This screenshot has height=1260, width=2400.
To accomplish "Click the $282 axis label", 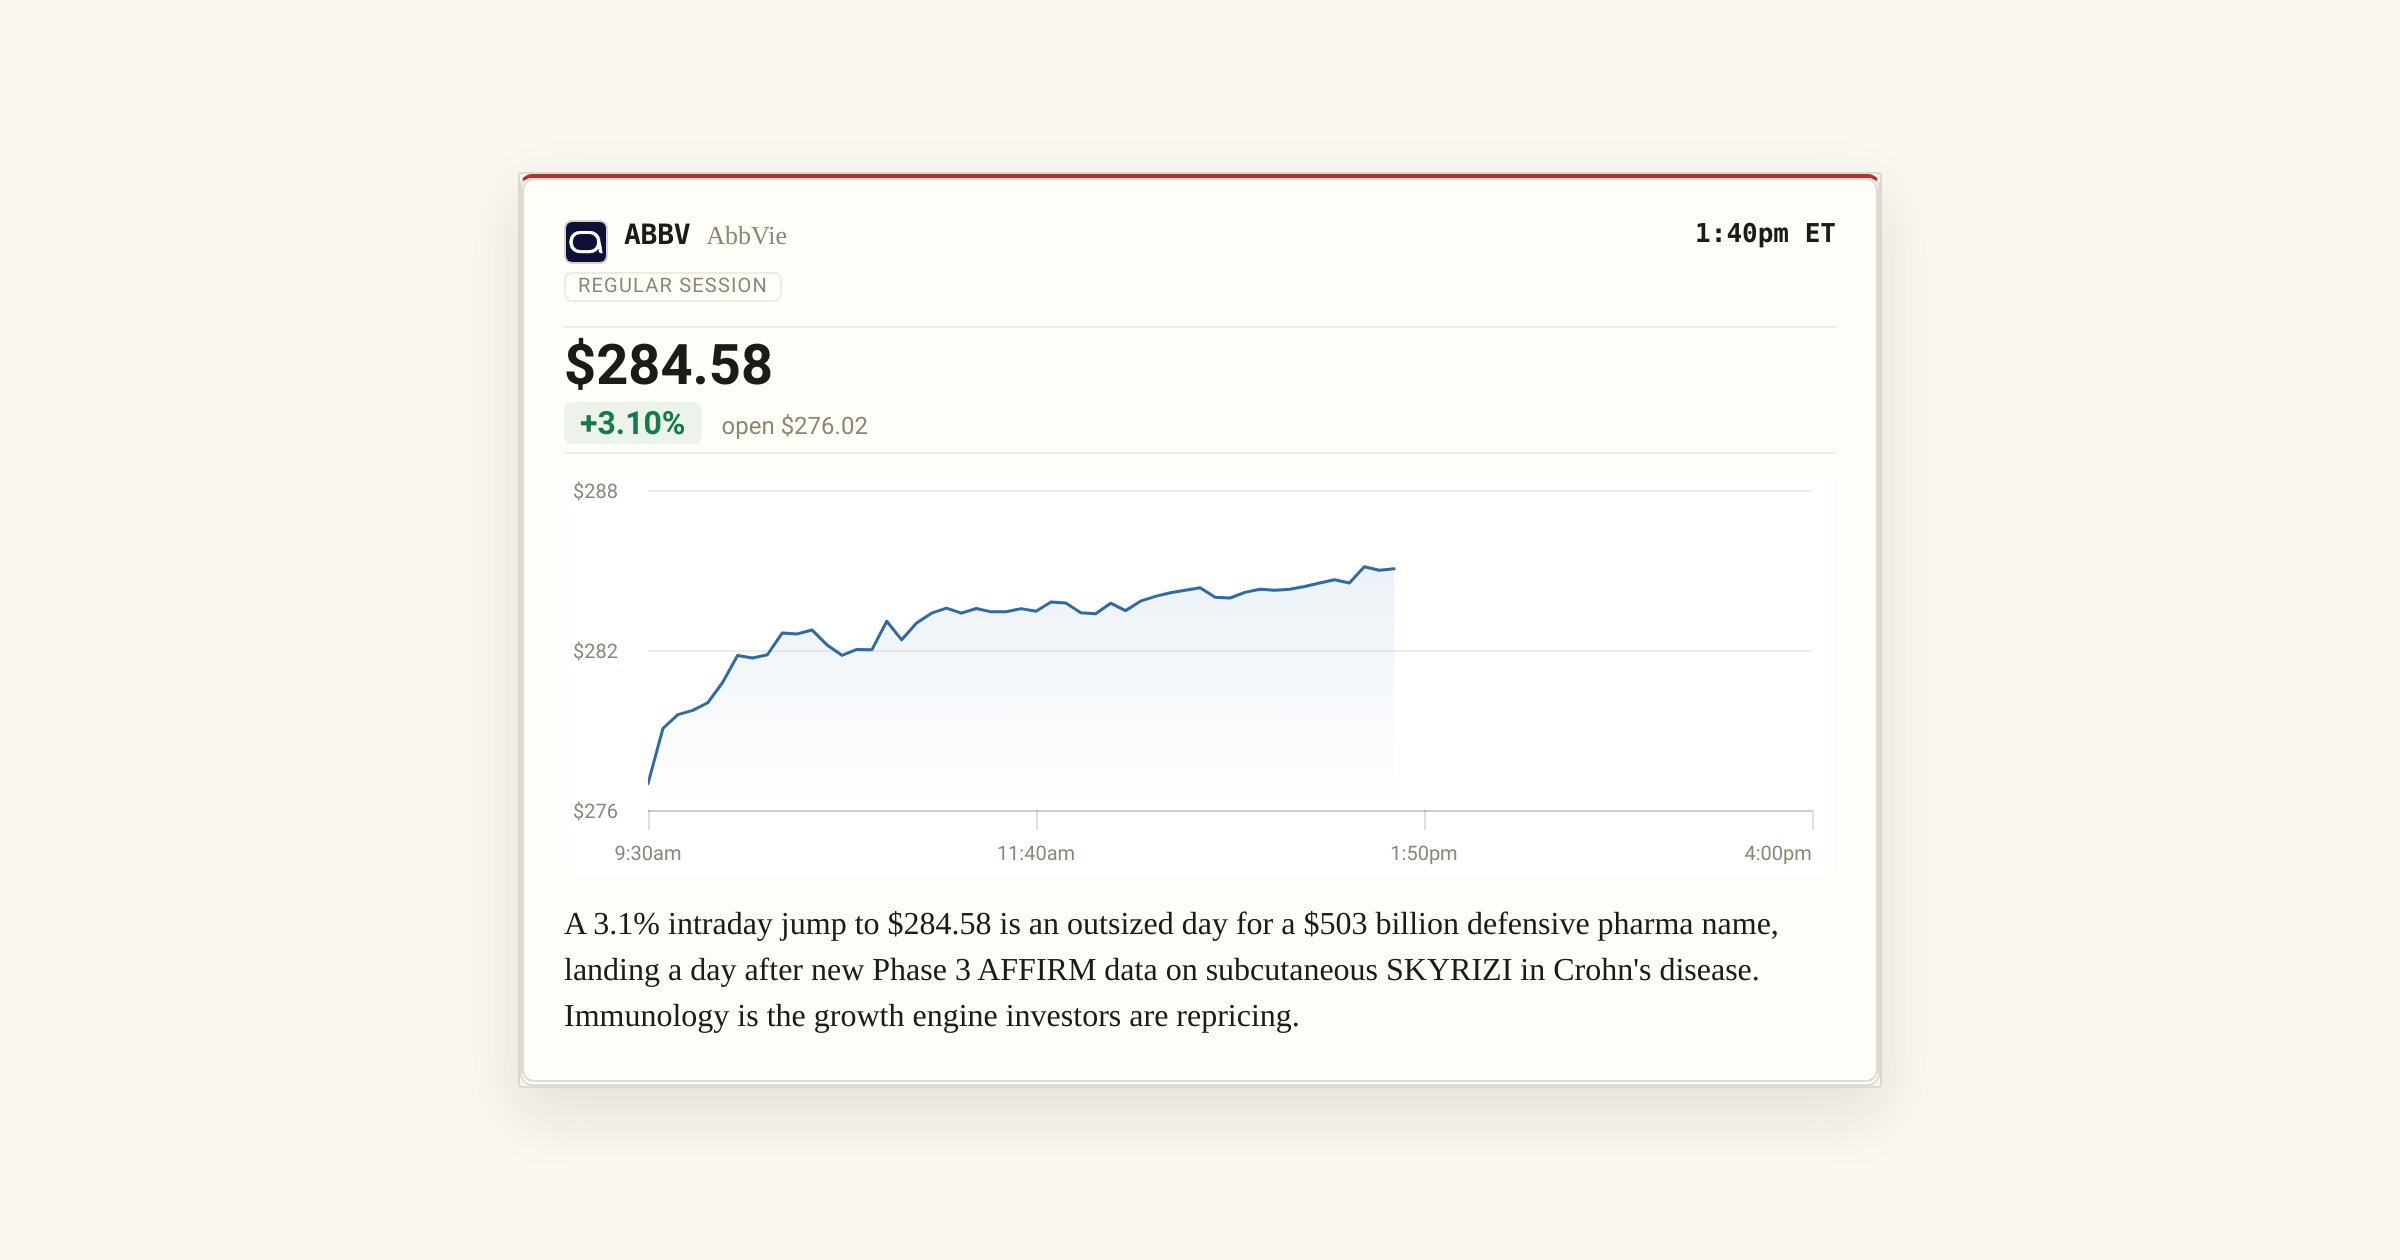I will coord(595,651).
